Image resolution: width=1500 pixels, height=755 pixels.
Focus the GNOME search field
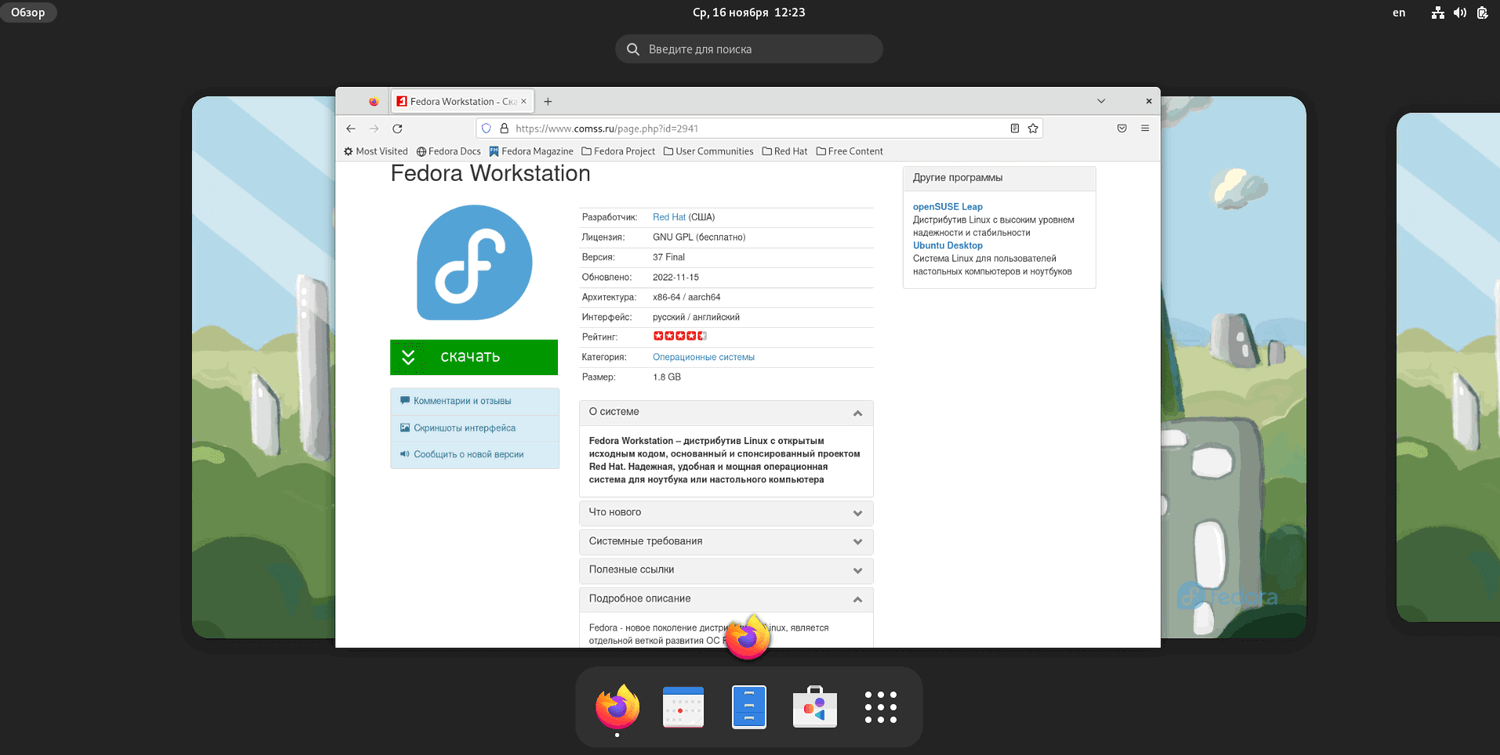tap(749, 49)
